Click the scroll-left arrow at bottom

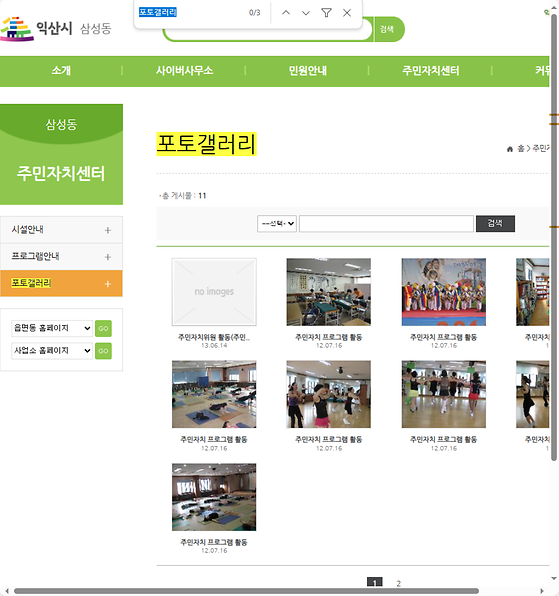tap(7, 591)
